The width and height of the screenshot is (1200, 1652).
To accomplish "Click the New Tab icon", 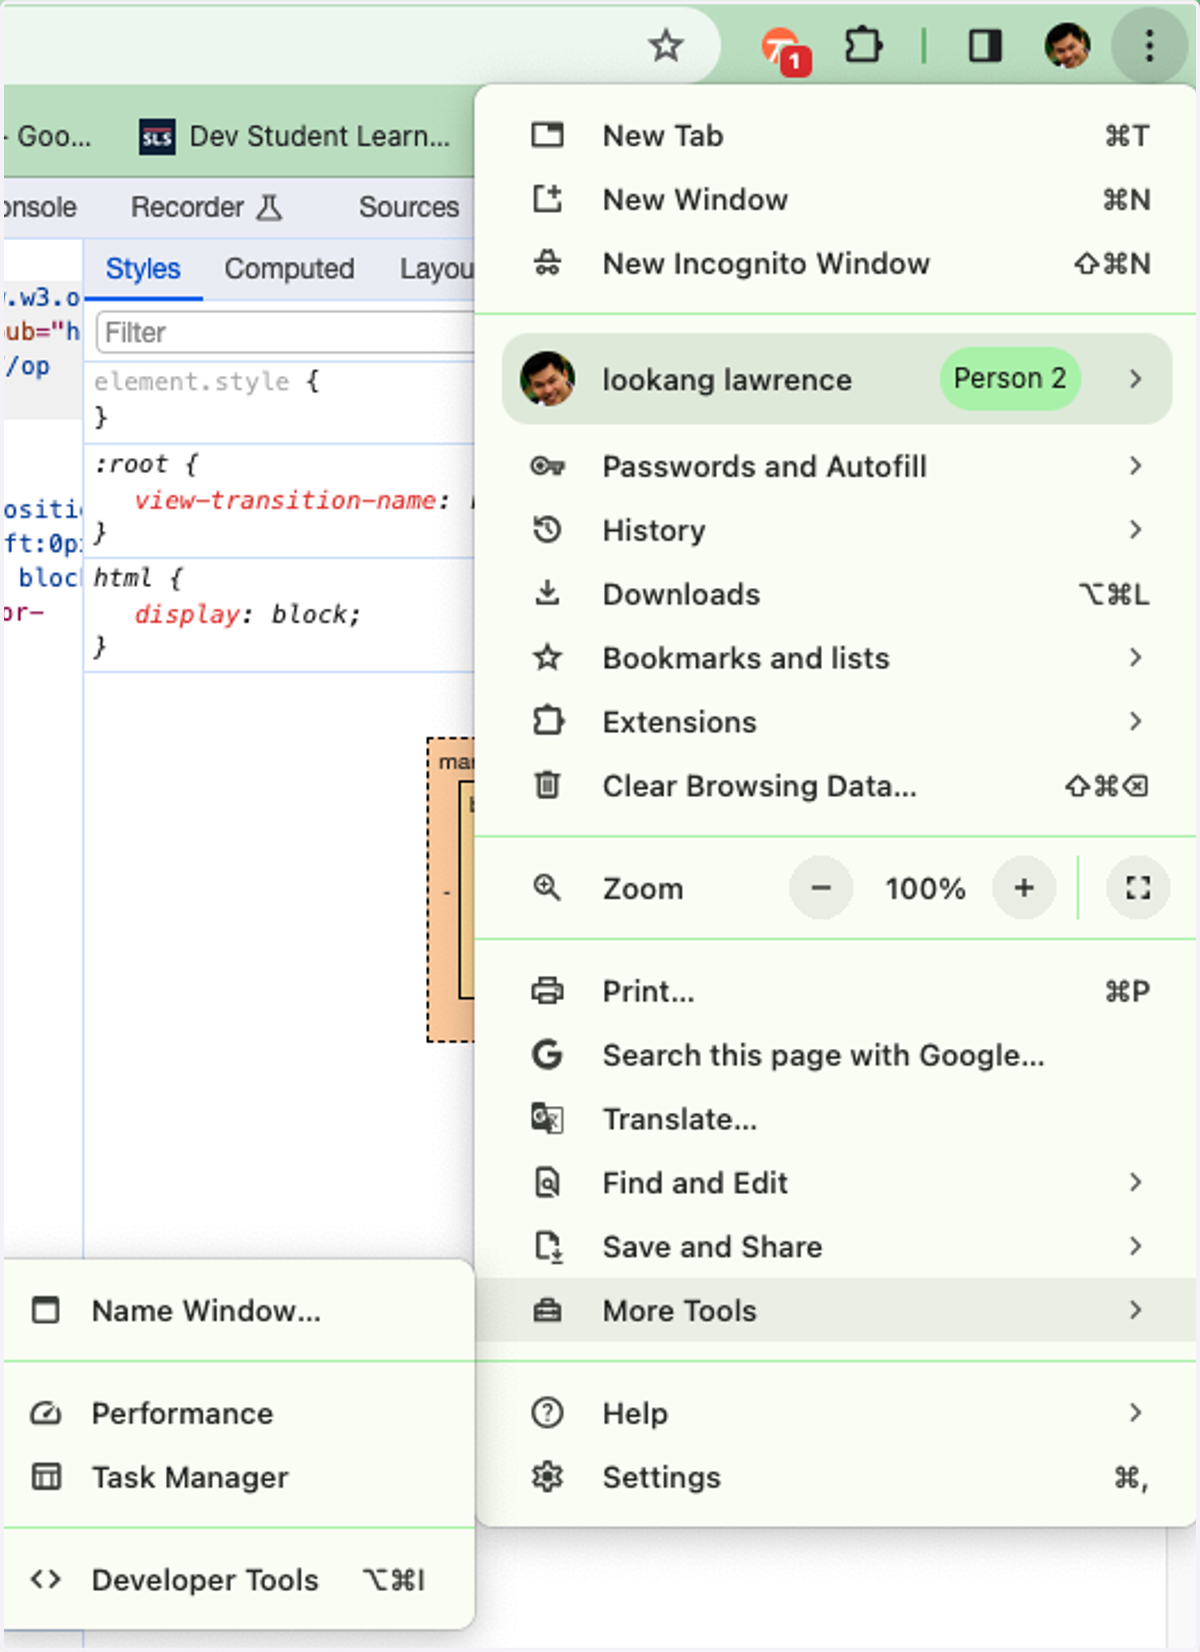I will [547, 135].
